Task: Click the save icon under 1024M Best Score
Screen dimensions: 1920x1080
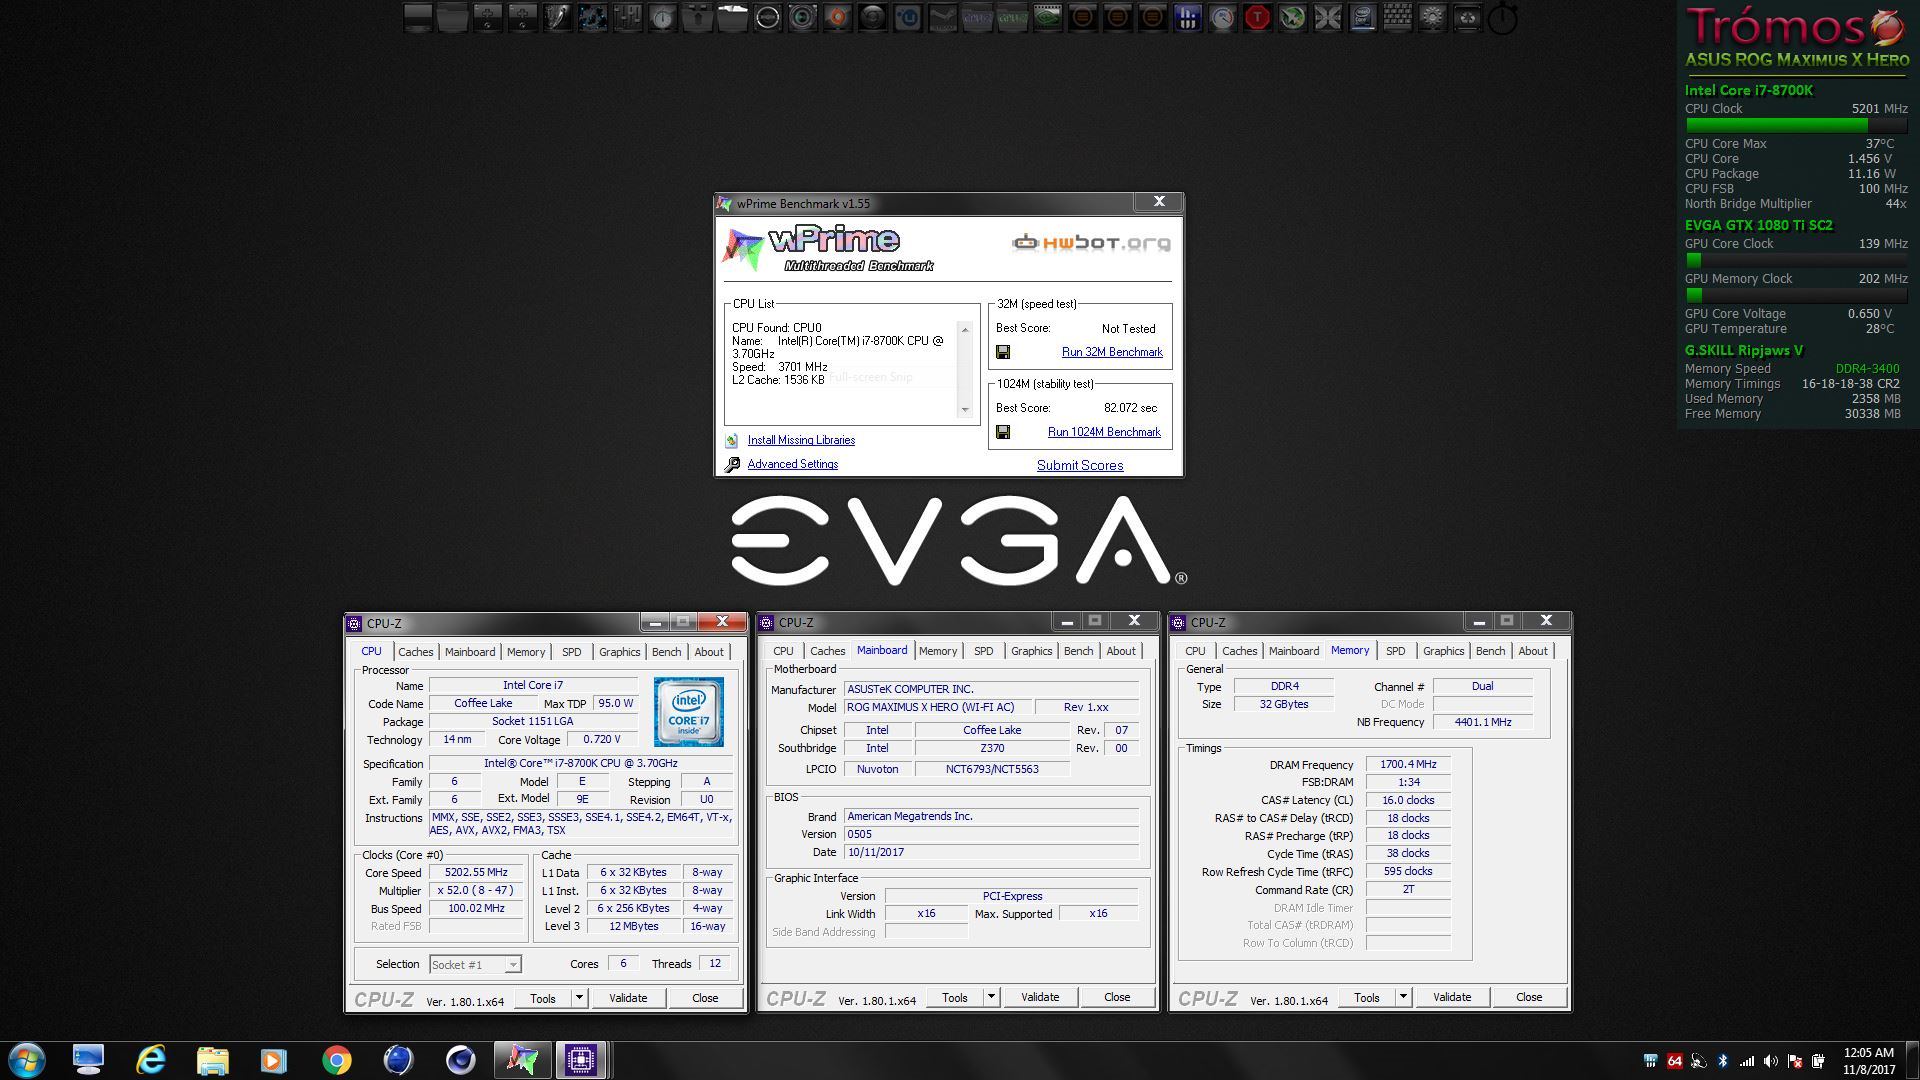Action: (1003, 432)
